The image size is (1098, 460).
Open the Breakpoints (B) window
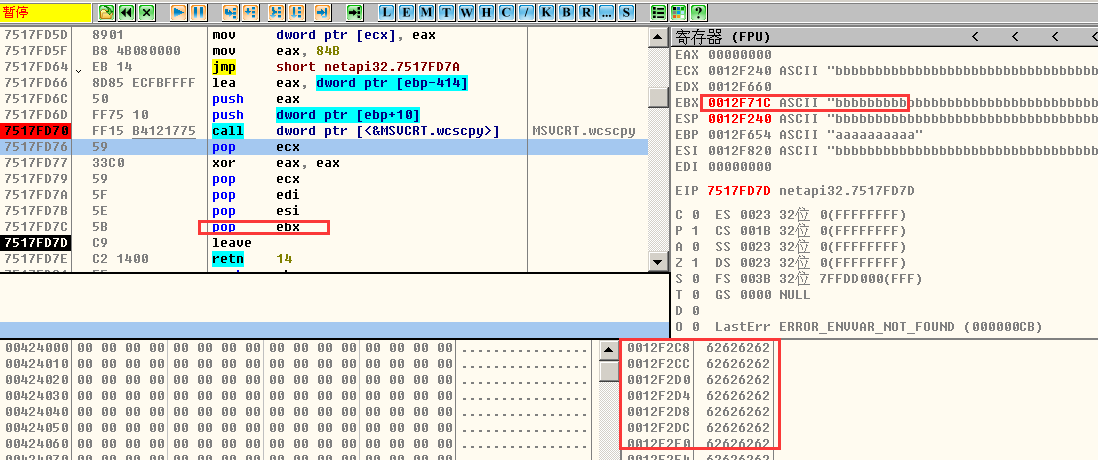(x=566, y=13)
